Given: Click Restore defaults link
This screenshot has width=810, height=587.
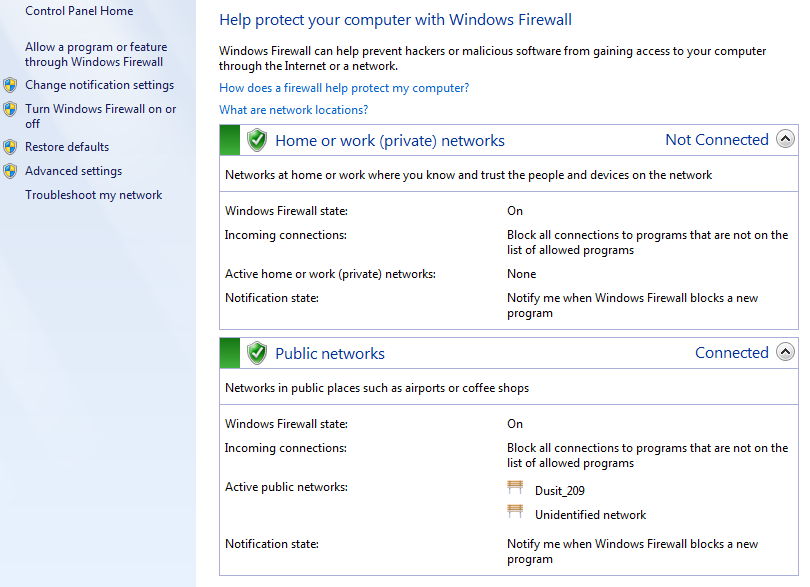Looking at the screenshot, I should 67,147.
